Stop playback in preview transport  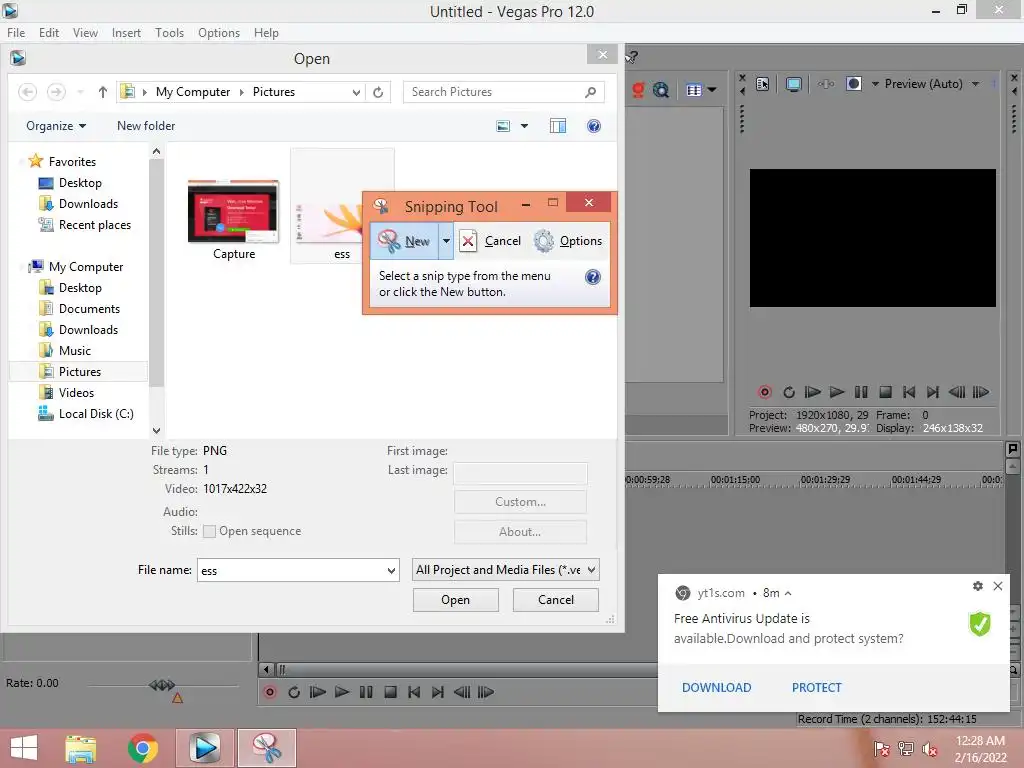coord(885,392)
